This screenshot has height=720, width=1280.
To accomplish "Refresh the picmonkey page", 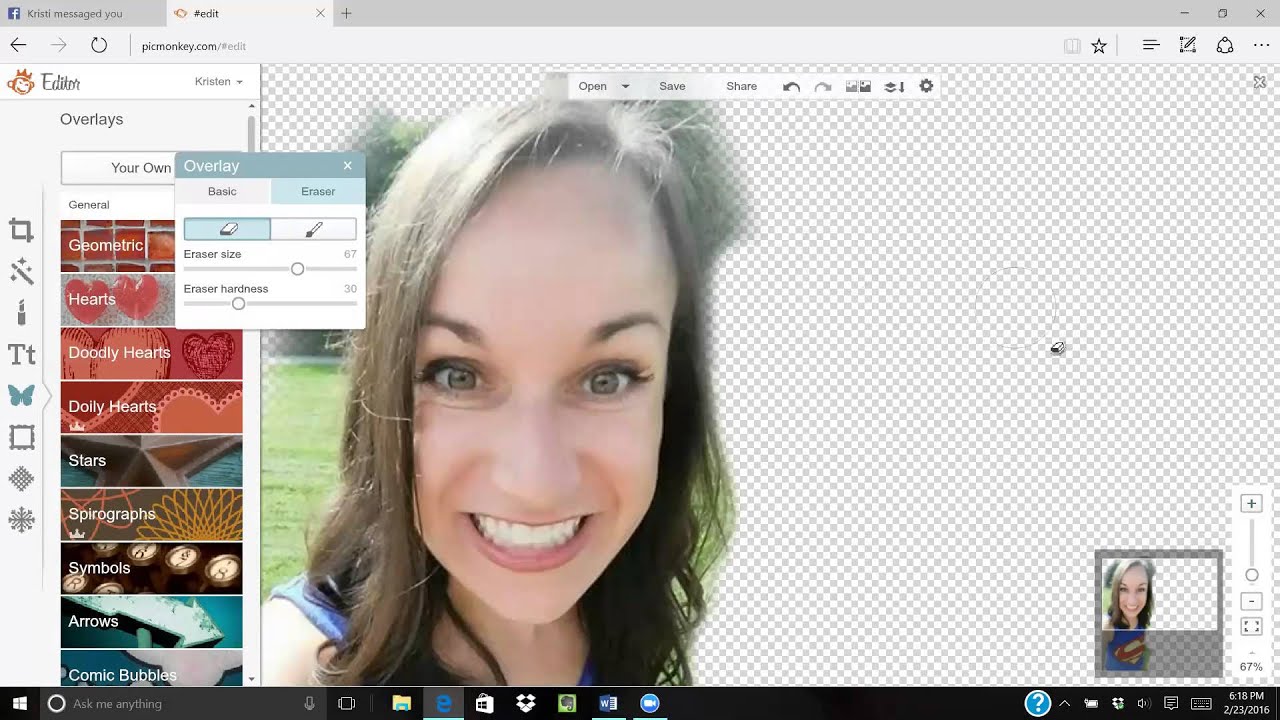I will 99,45.
